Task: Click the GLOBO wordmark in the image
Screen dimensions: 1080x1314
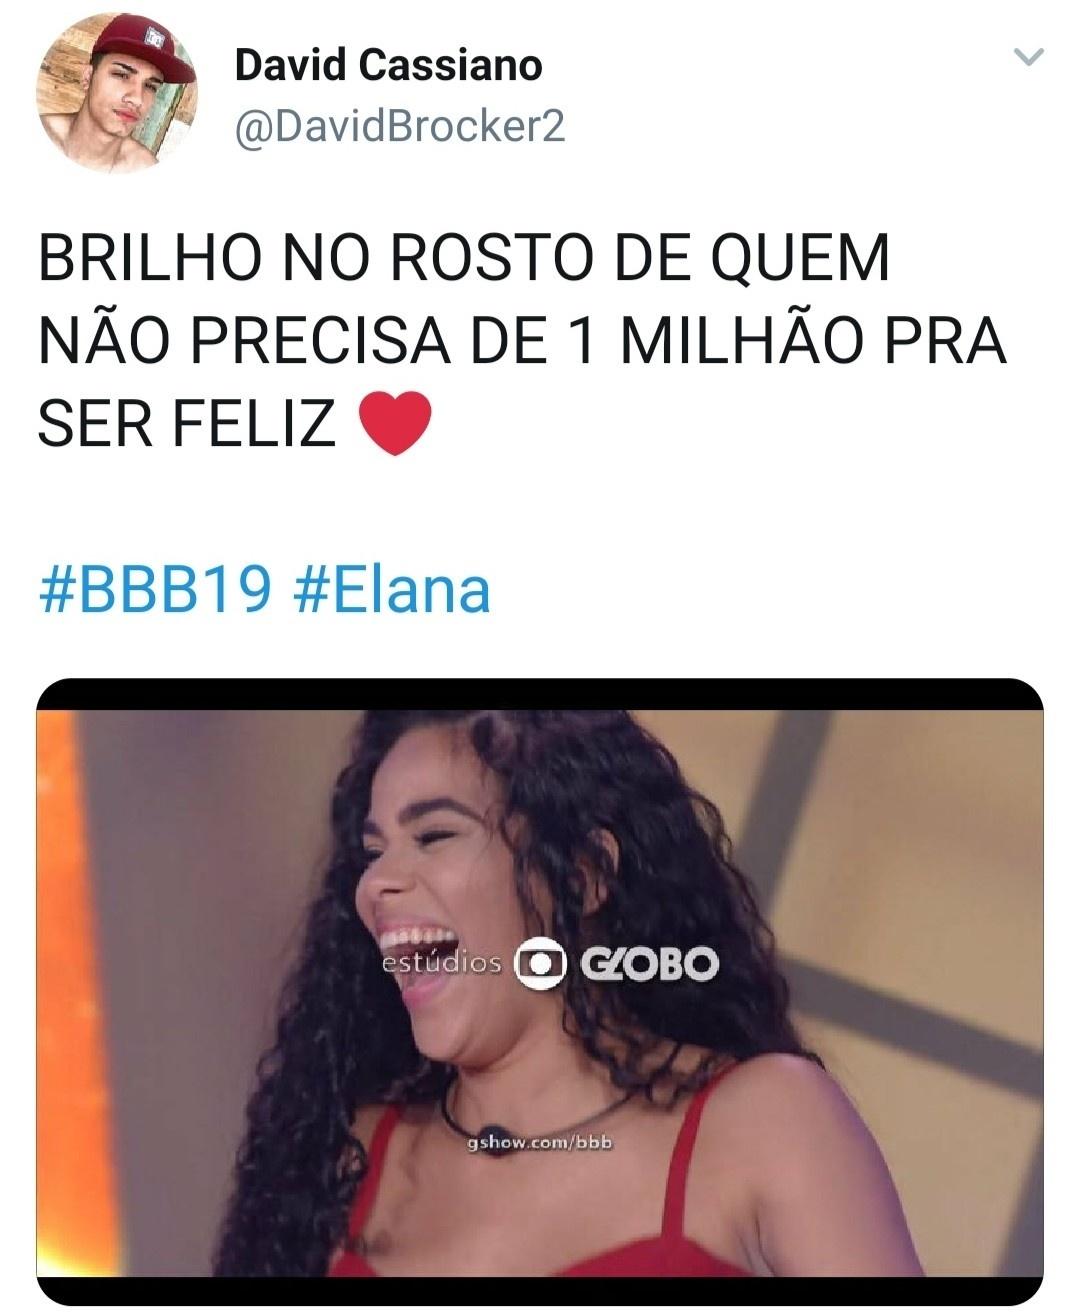Action: 647,964
